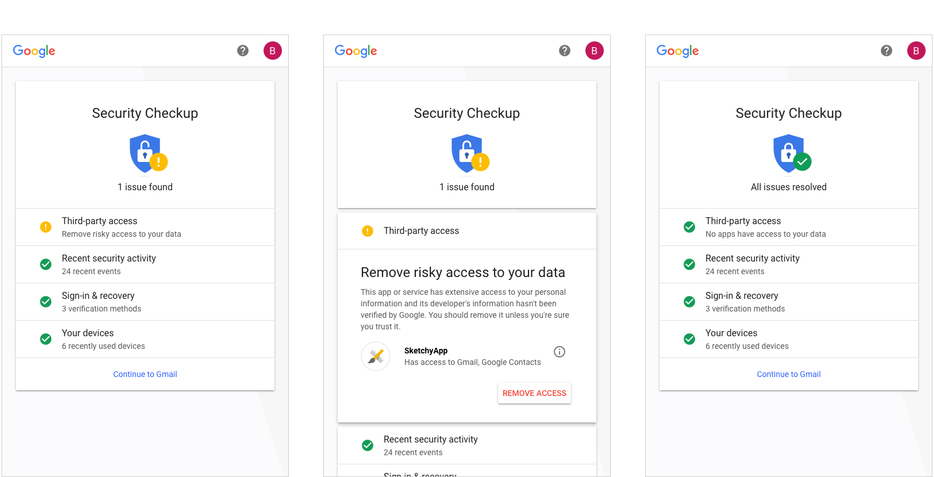
Task: Open 'Your devices' in the left panel
Action: click(x=145, y=339)
